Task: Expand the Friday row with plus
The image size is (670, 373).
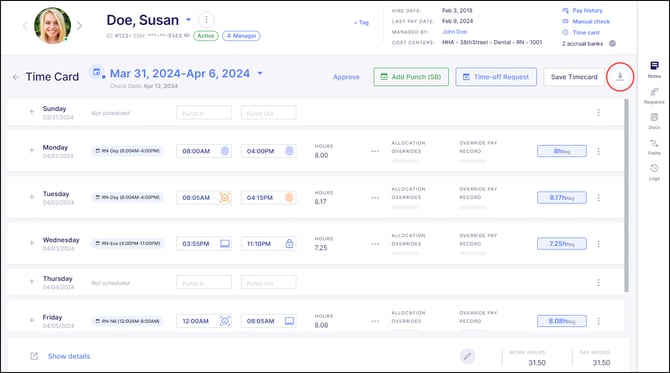Action: [32, 320]
